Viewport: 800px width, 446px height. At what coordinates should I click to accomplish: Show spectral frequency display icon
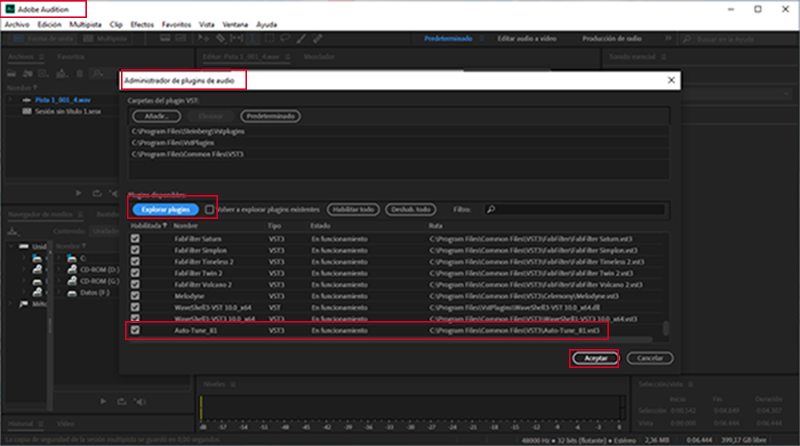click(x=165, y=38)
